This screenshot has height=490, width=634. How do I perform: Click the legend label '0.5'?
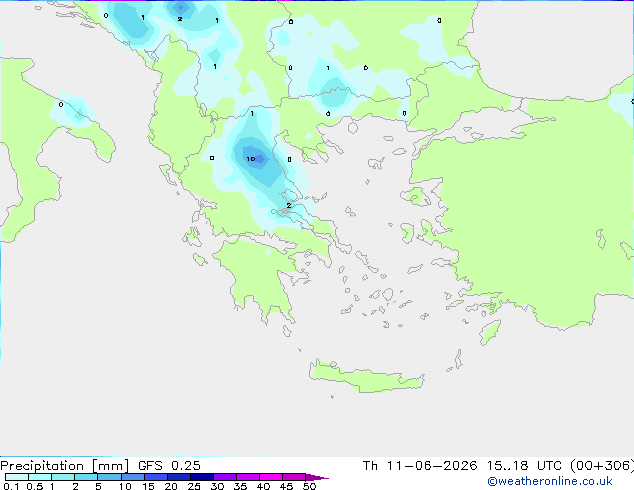click(x=34, y=486)
